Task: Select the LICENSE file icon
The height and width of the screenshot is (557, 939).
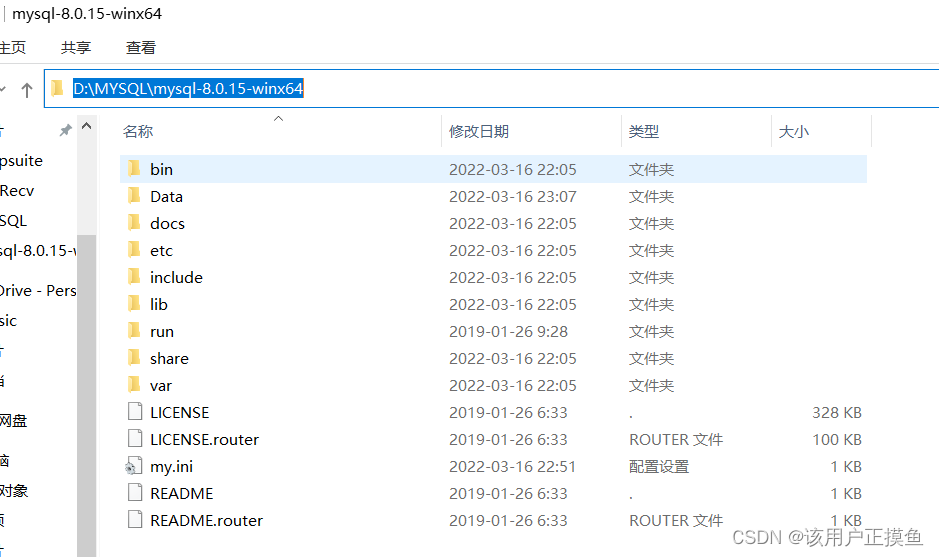Action: pos(135,411)
